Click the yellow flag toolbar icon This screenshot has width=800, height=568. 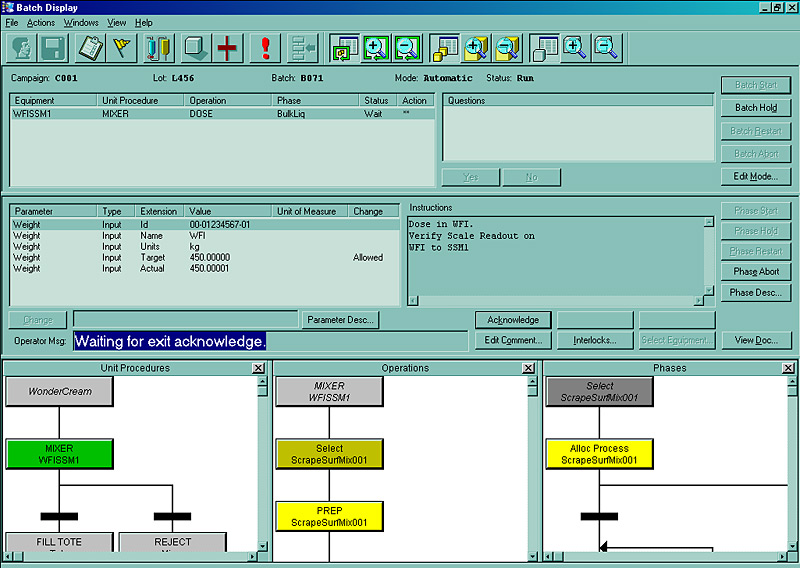coord(121,48)
